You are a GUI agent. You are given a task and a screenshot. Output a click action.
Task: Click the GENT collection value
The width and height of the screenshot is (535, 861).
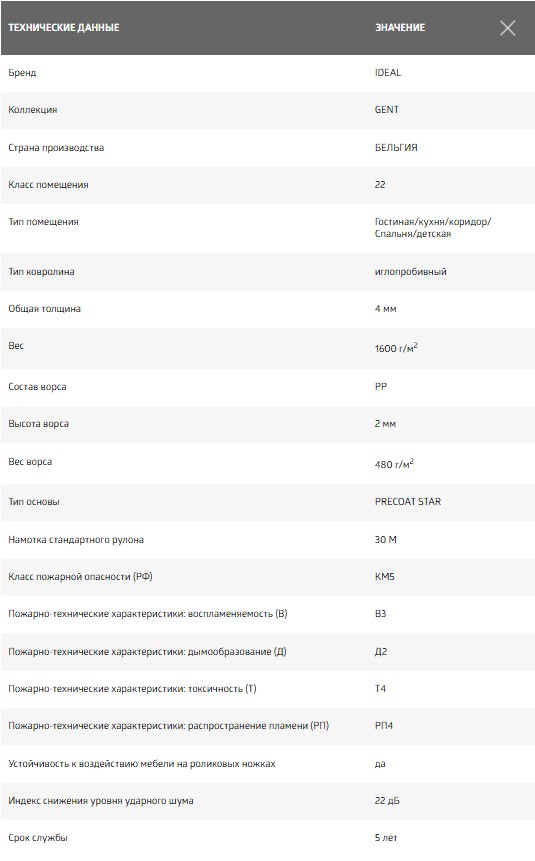387,109
